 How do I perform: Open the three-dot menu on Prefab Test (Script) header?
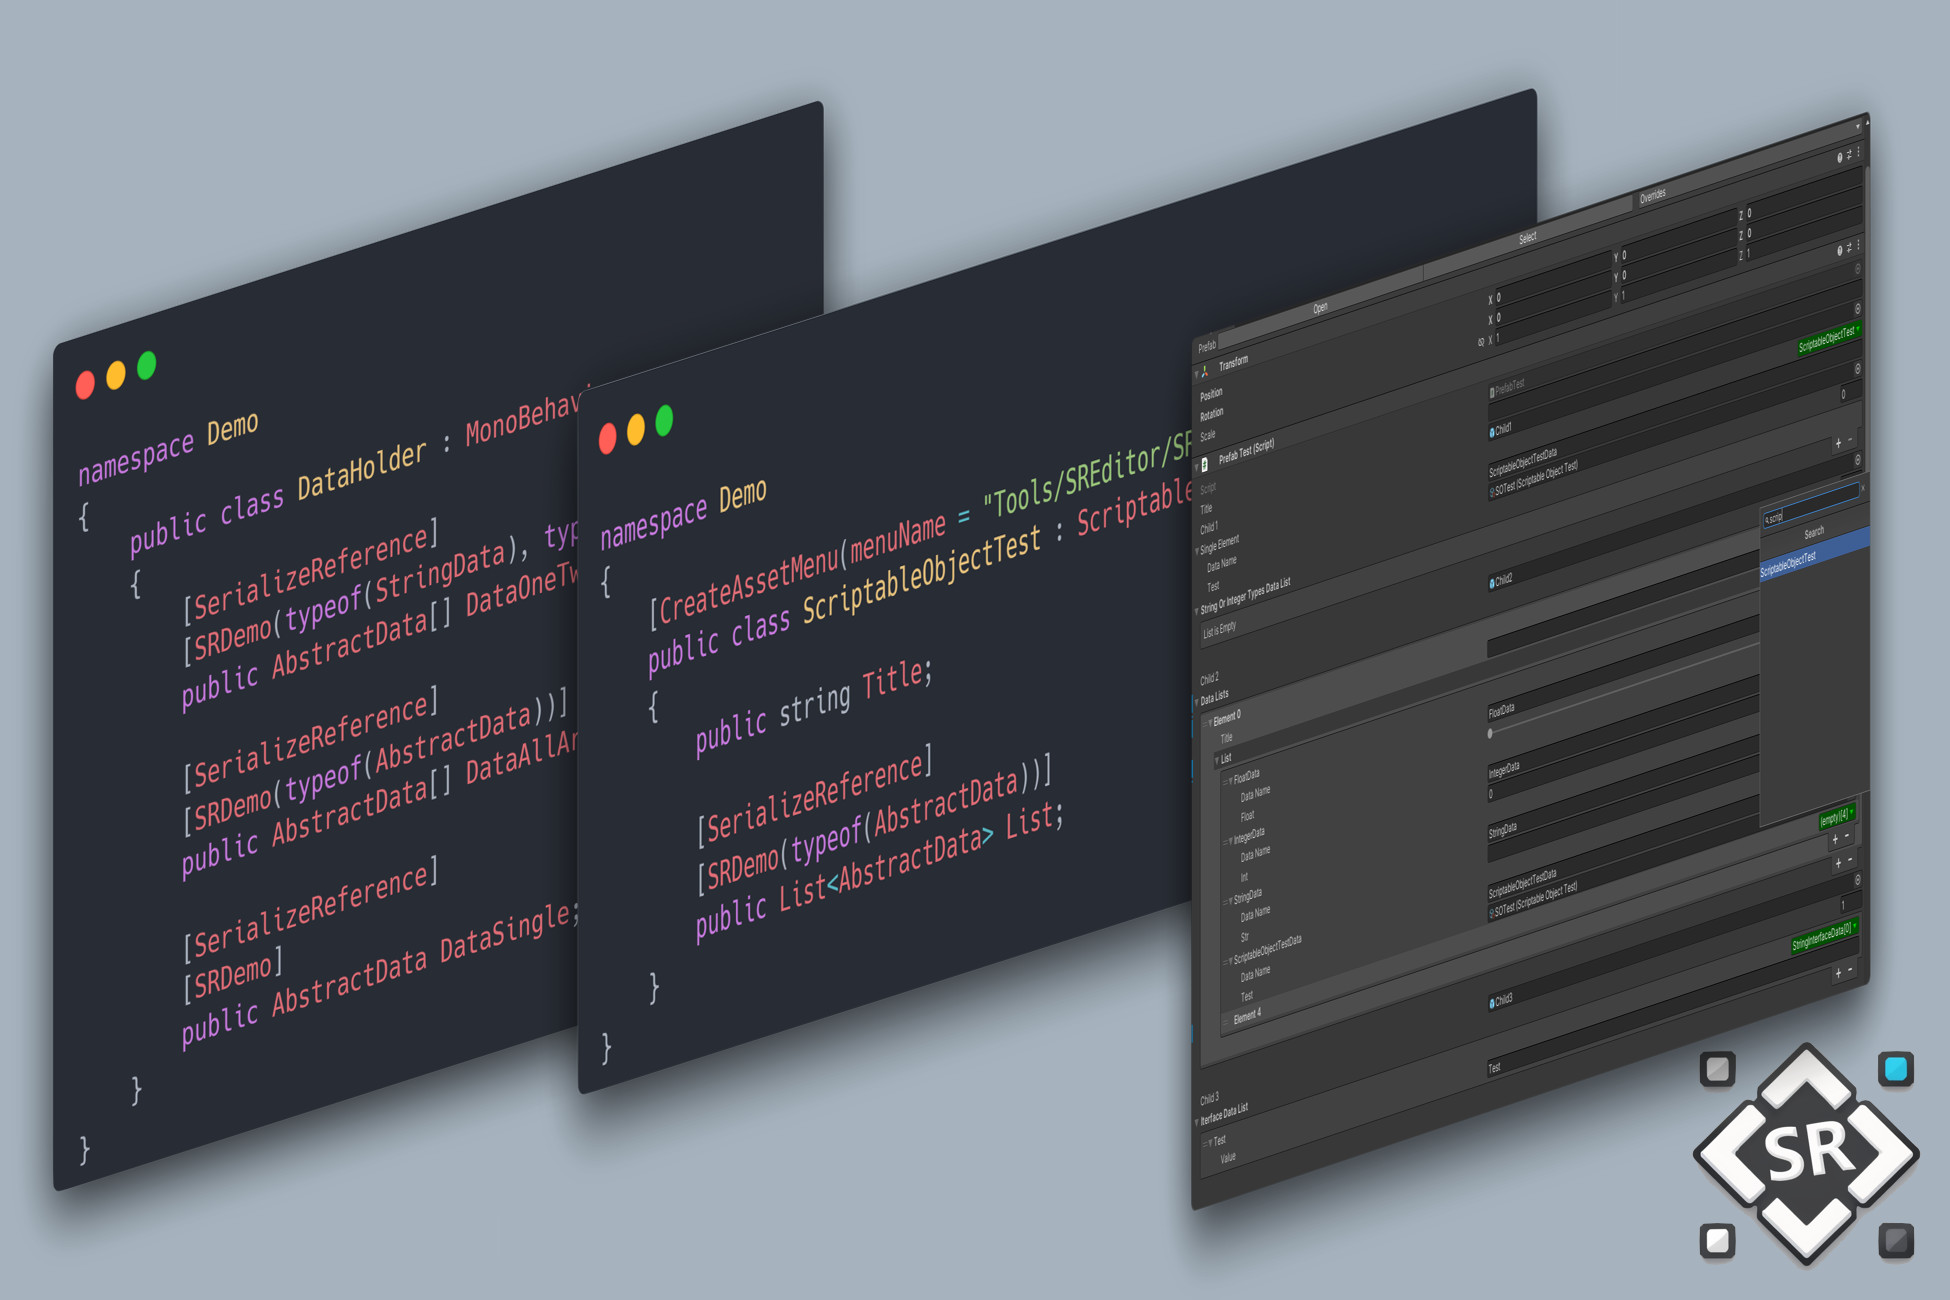point(1858,244)
